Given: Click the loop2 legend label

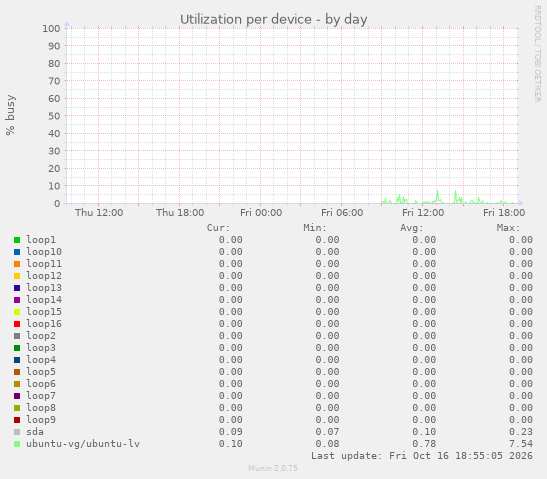Looking at the screenshot, I should tap(41, 336).
